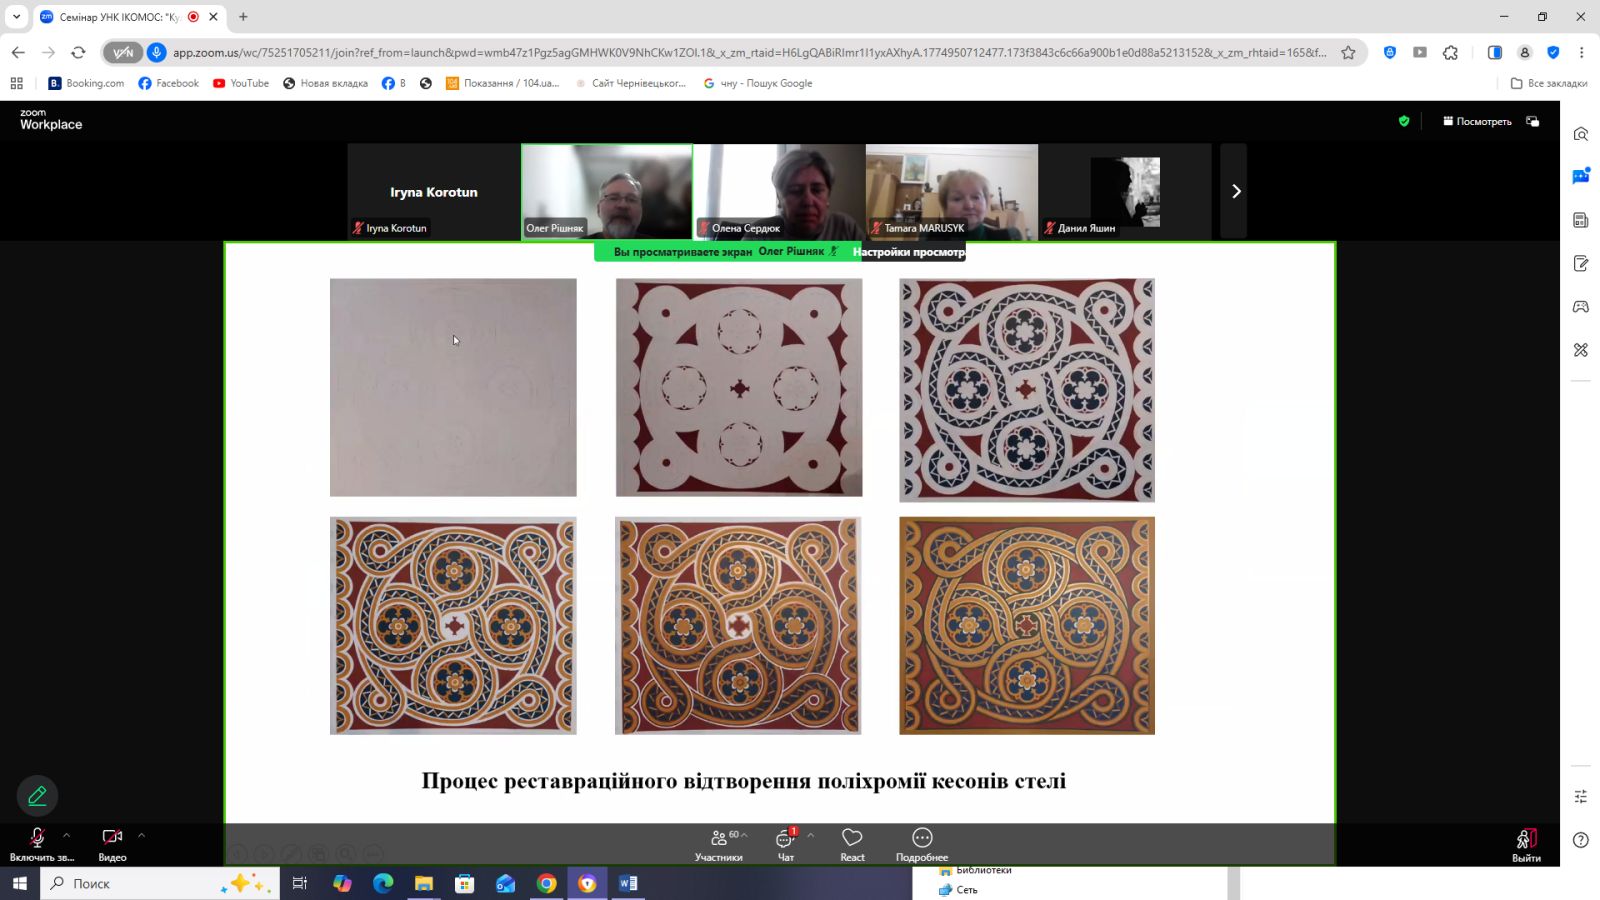Select Олена Сердюк video thumbnail
This screenshot has height=900, width=1600.
point(780,191)
